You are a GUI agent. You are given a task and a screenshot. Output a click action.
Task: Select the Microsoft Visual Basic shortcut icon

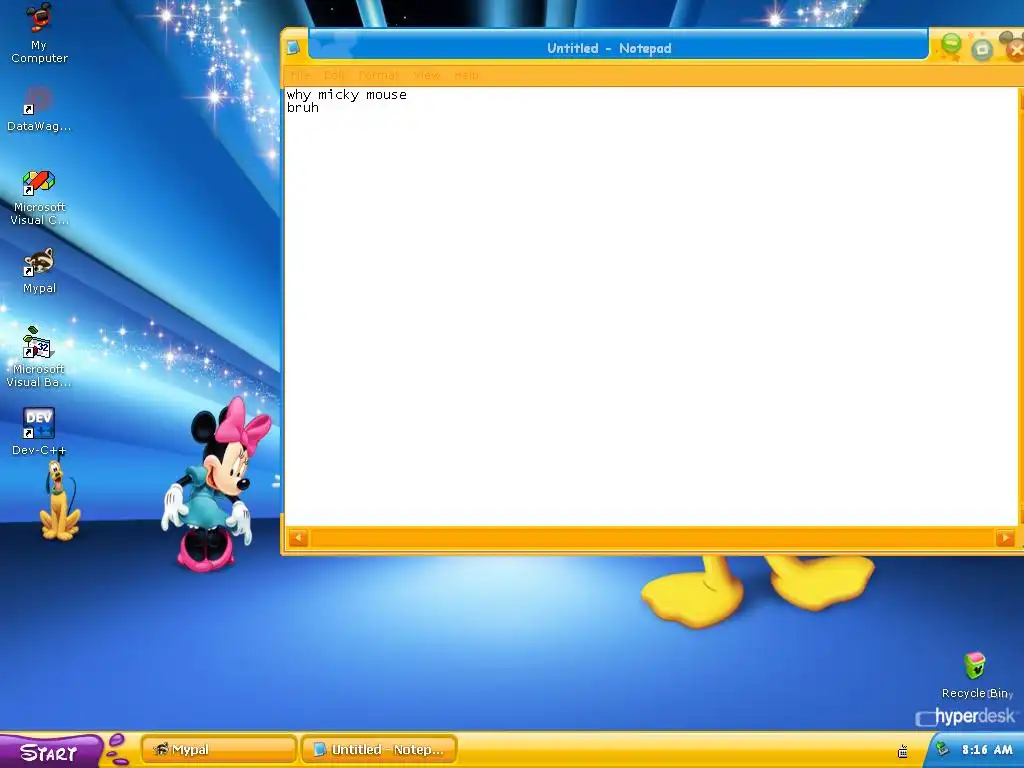click(39, 357)
